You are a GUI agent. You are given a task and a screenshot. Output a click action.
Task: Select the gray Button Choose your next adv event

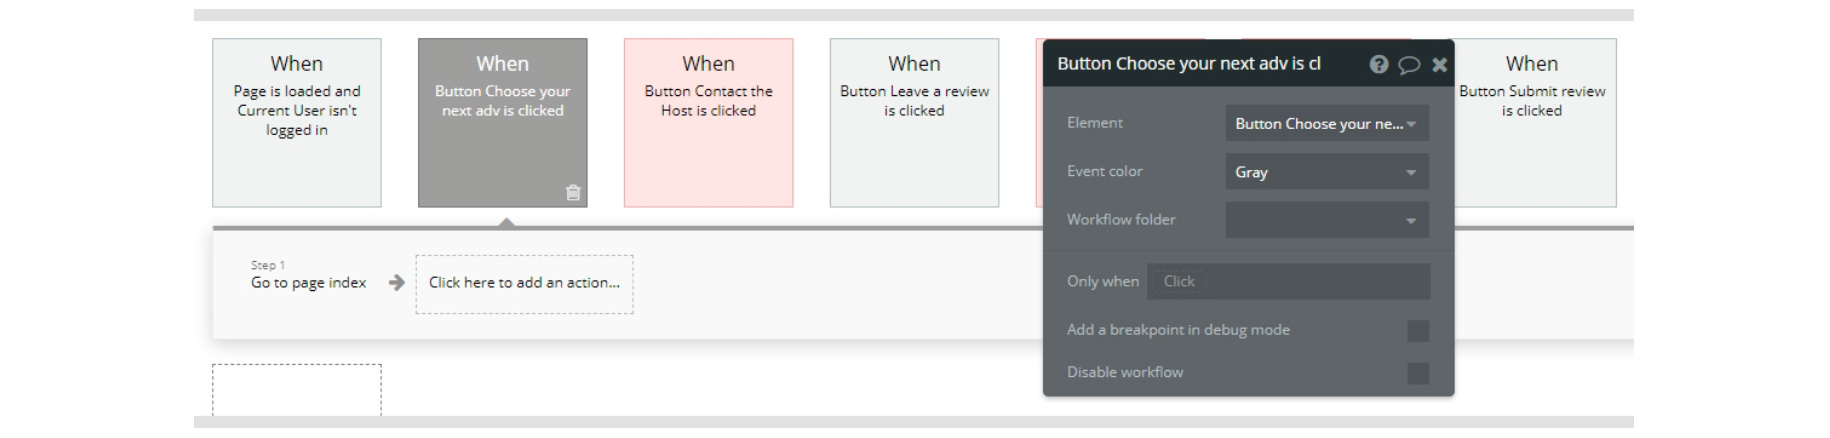[502, 110]
